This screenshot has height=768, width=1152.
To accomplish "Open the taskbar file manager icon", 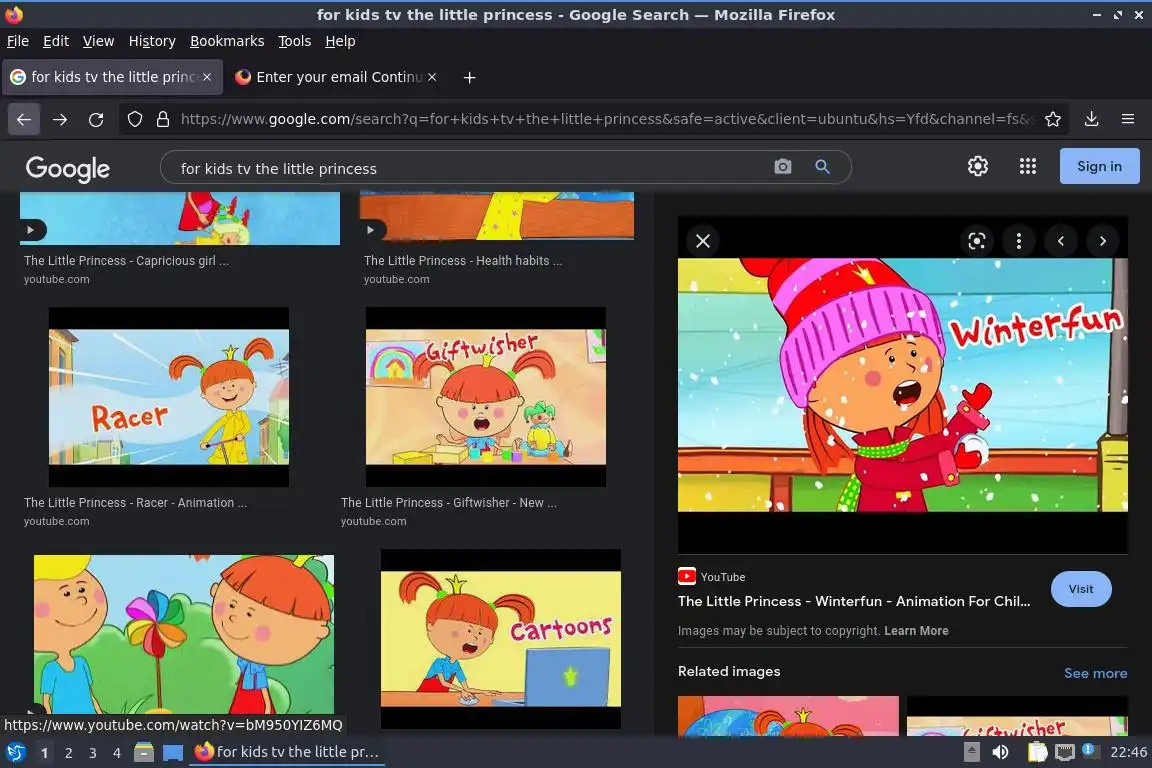I will pyautogui.click(x=144, y=752).
